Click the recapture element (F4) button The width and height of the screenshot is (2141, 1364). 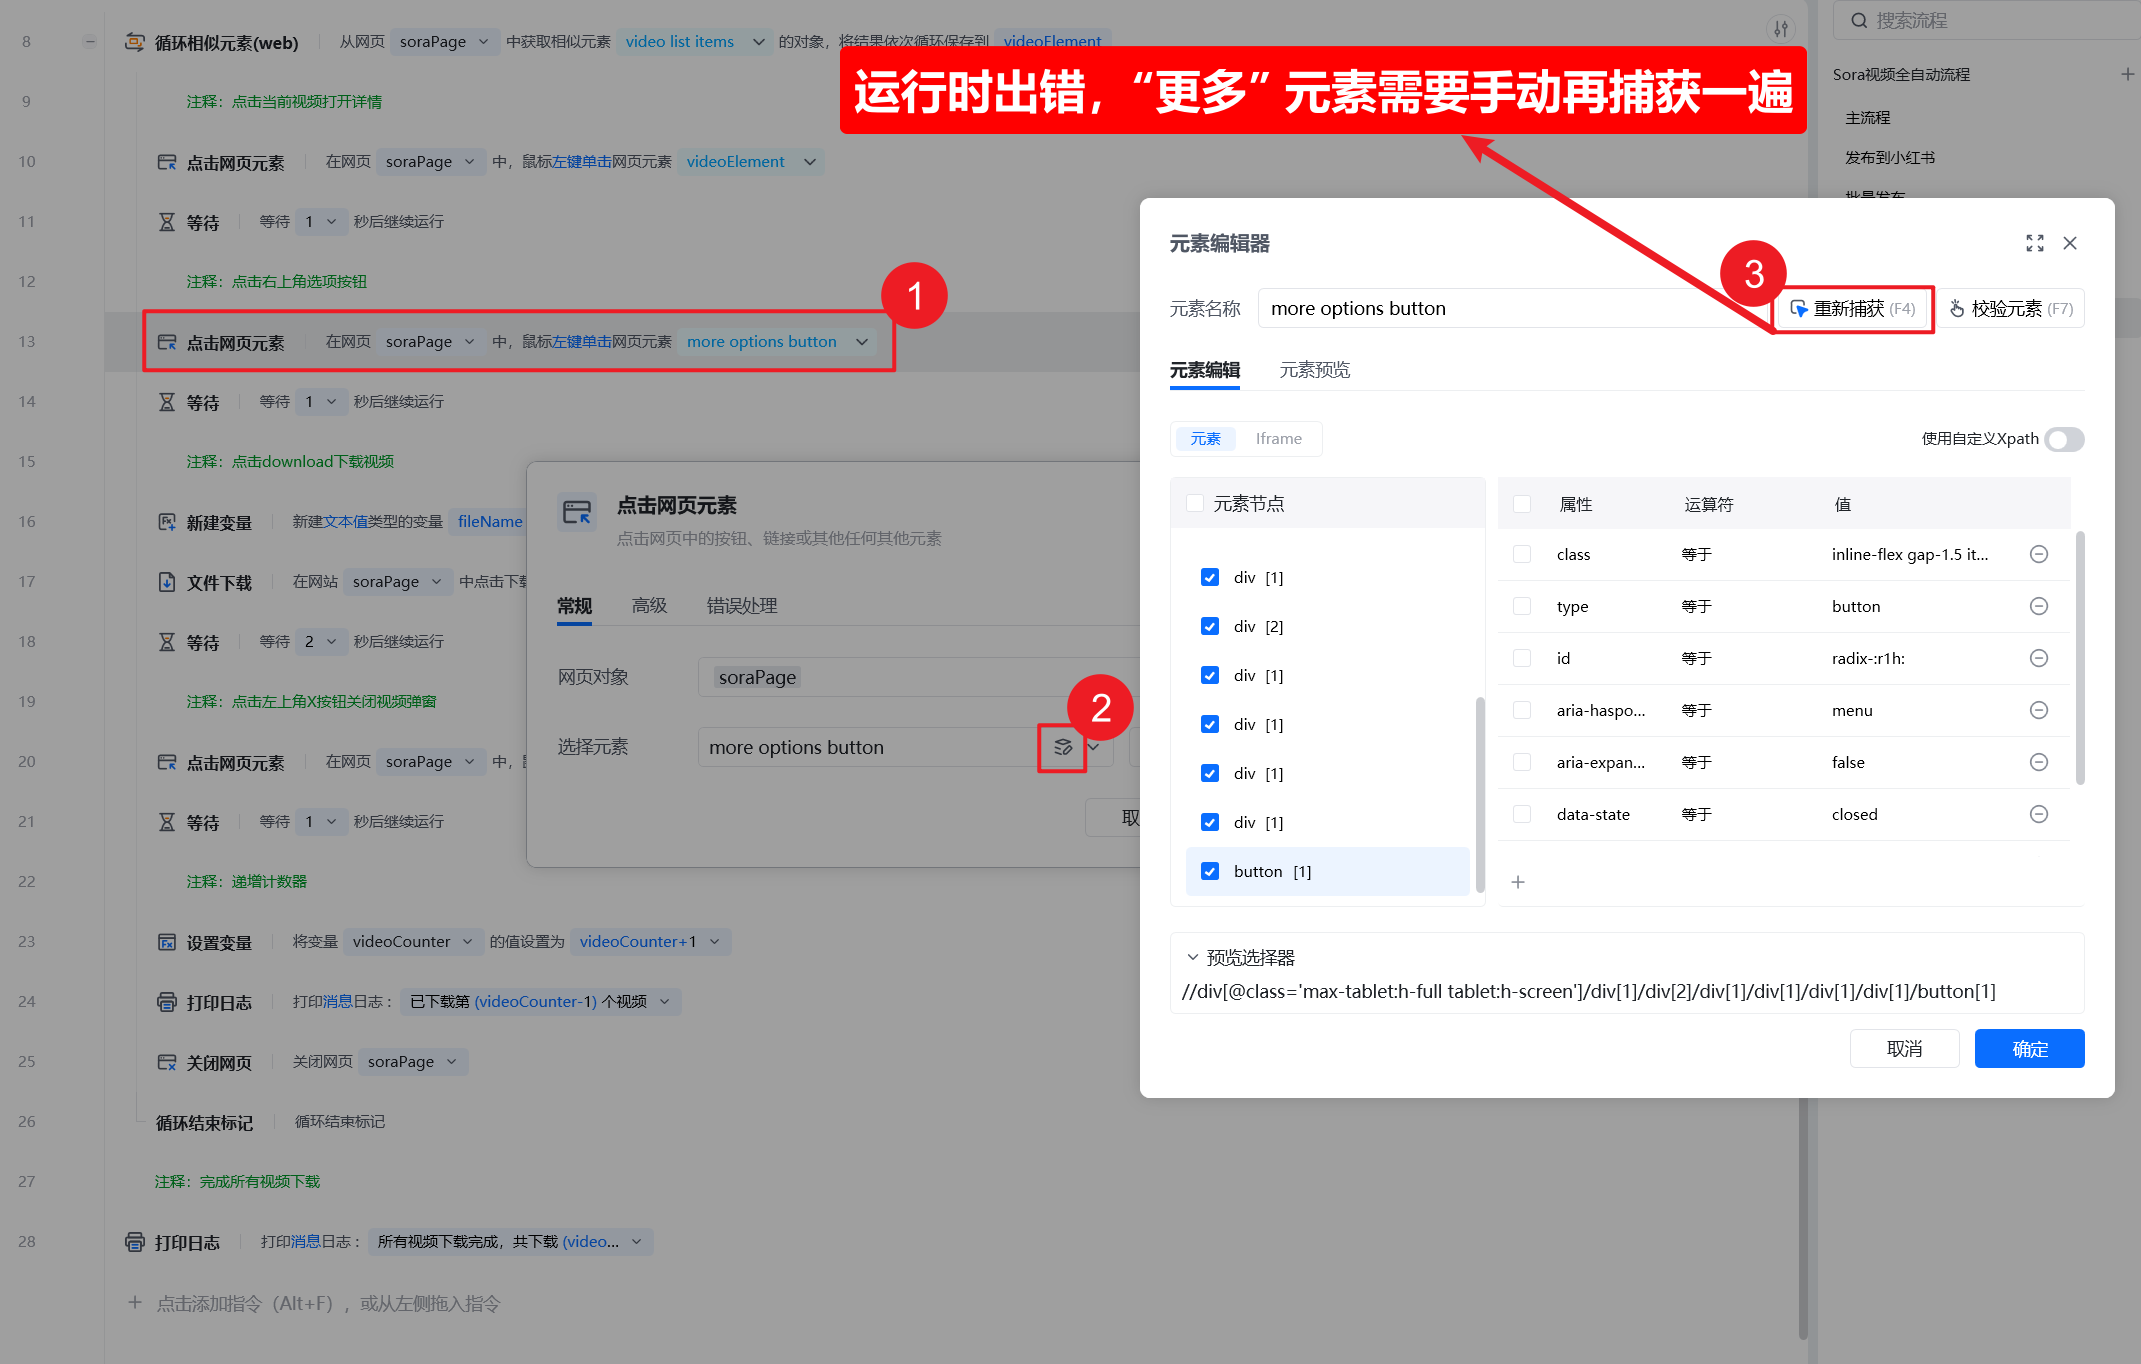click(x=1852, y=309)
